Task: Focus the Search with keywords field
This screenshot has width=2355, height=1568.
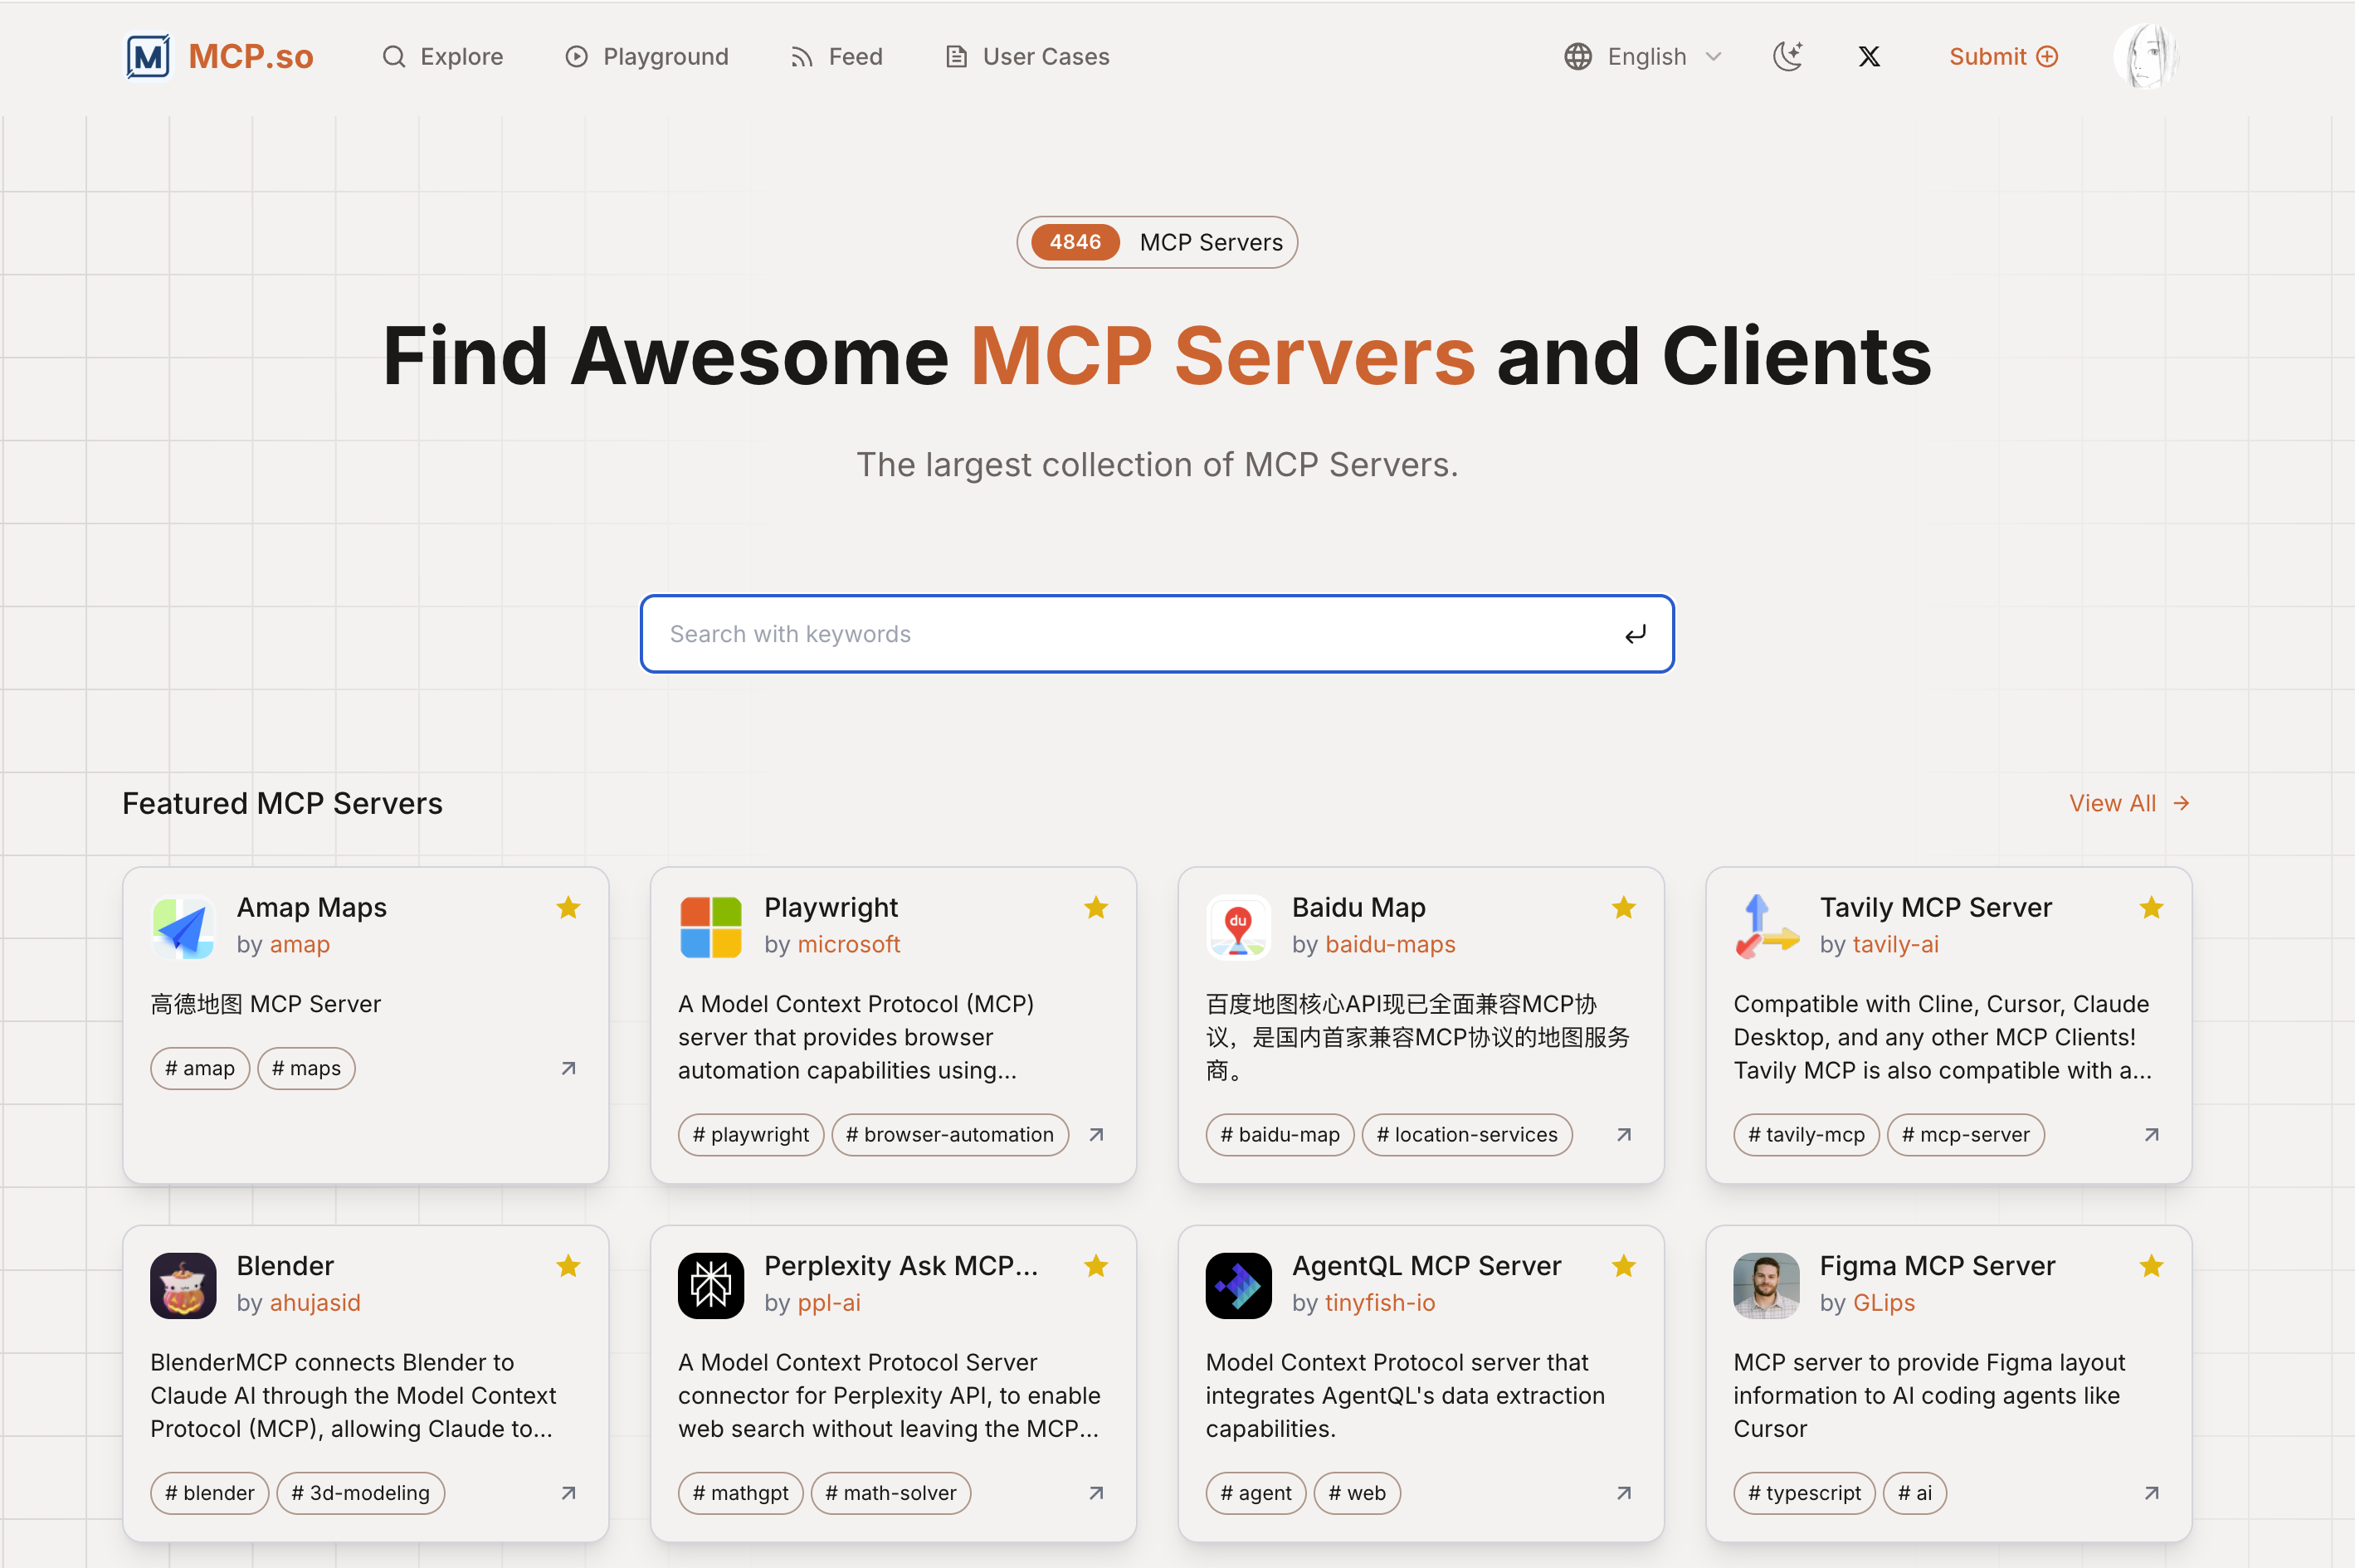Action: (x=1140, y=634)
